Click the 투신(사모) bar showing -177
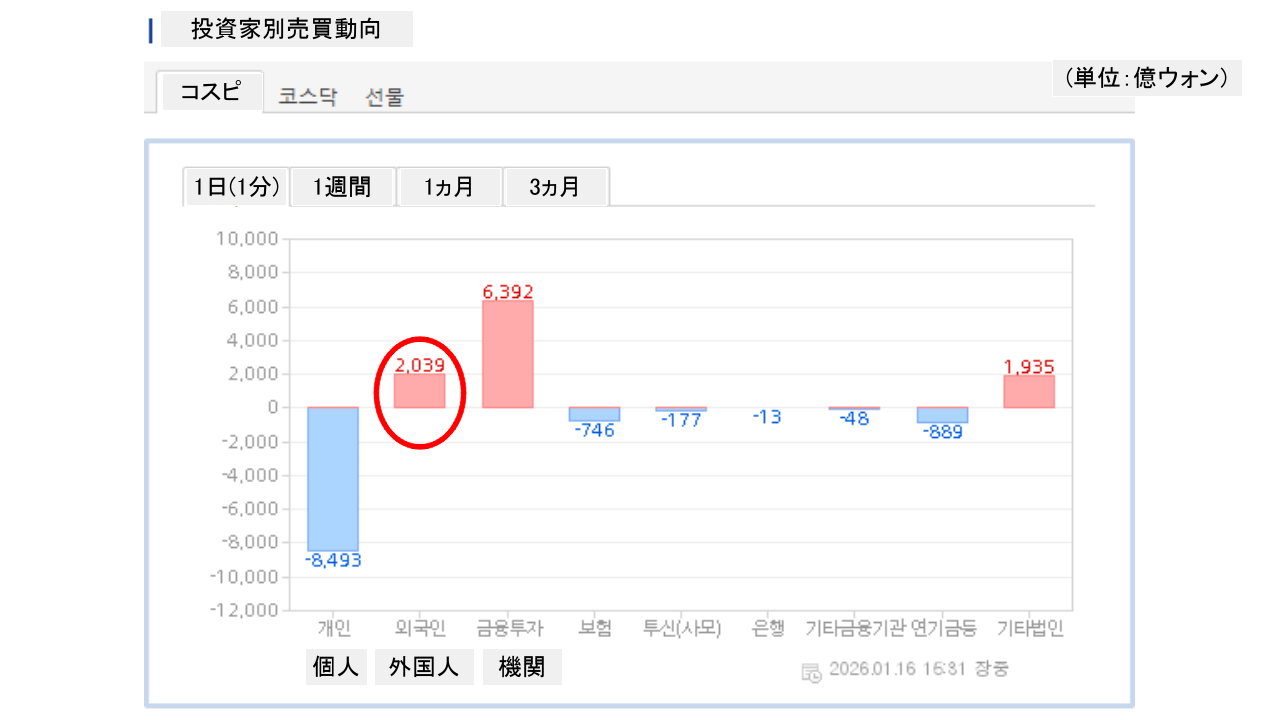Viewport: 1280px width, 720px height. click(x=681, y=410)
